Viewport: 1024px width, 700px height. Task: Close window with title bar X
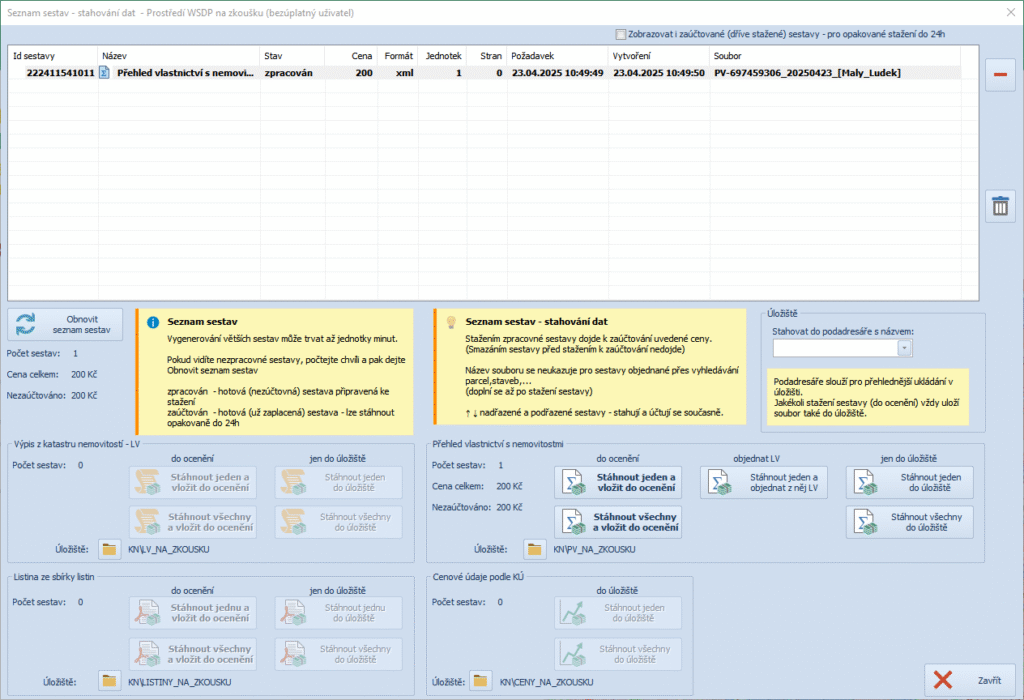pyautogui.click(x=1010, y=12)
